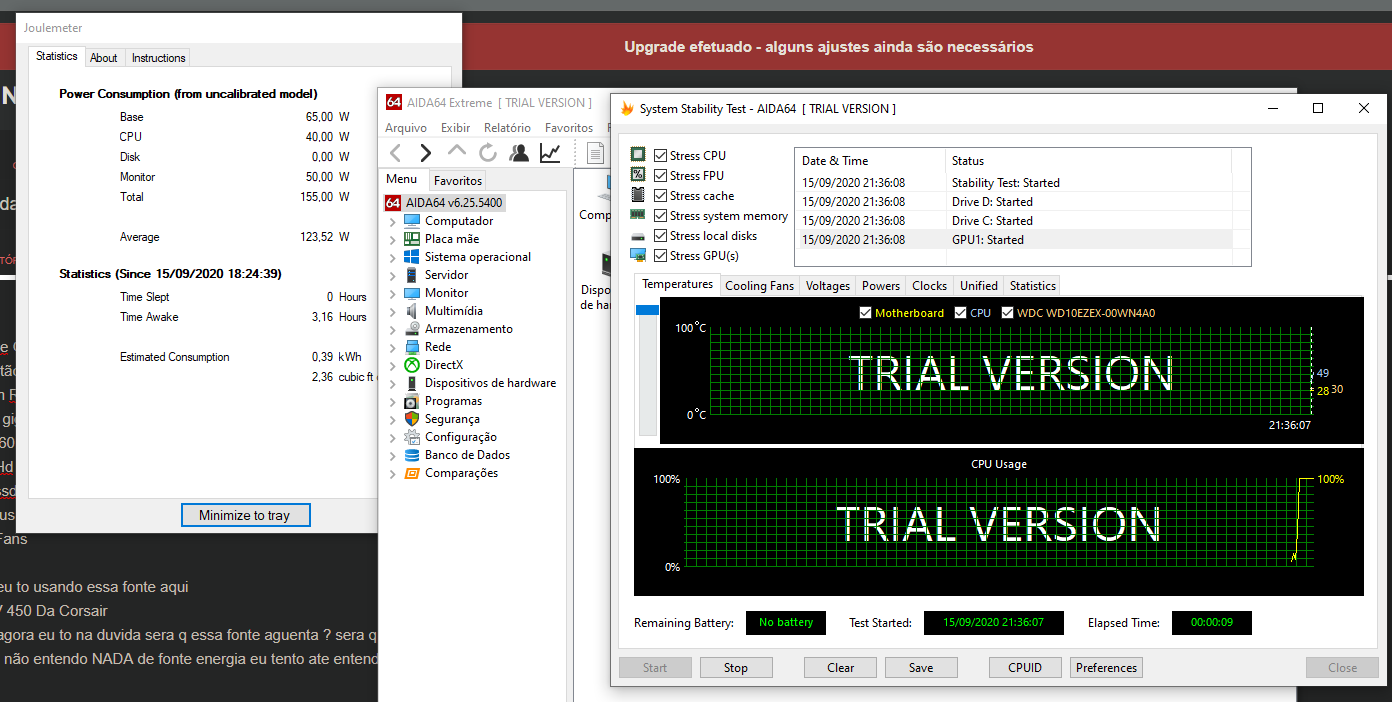Click the Banco de Dados icon
The image size is (1392, 702).
[412, 455]
